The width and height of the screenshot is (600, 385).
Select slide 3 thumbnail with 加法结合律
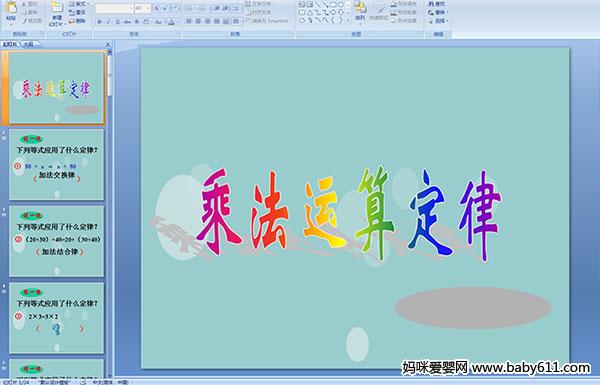coord(56,241)
